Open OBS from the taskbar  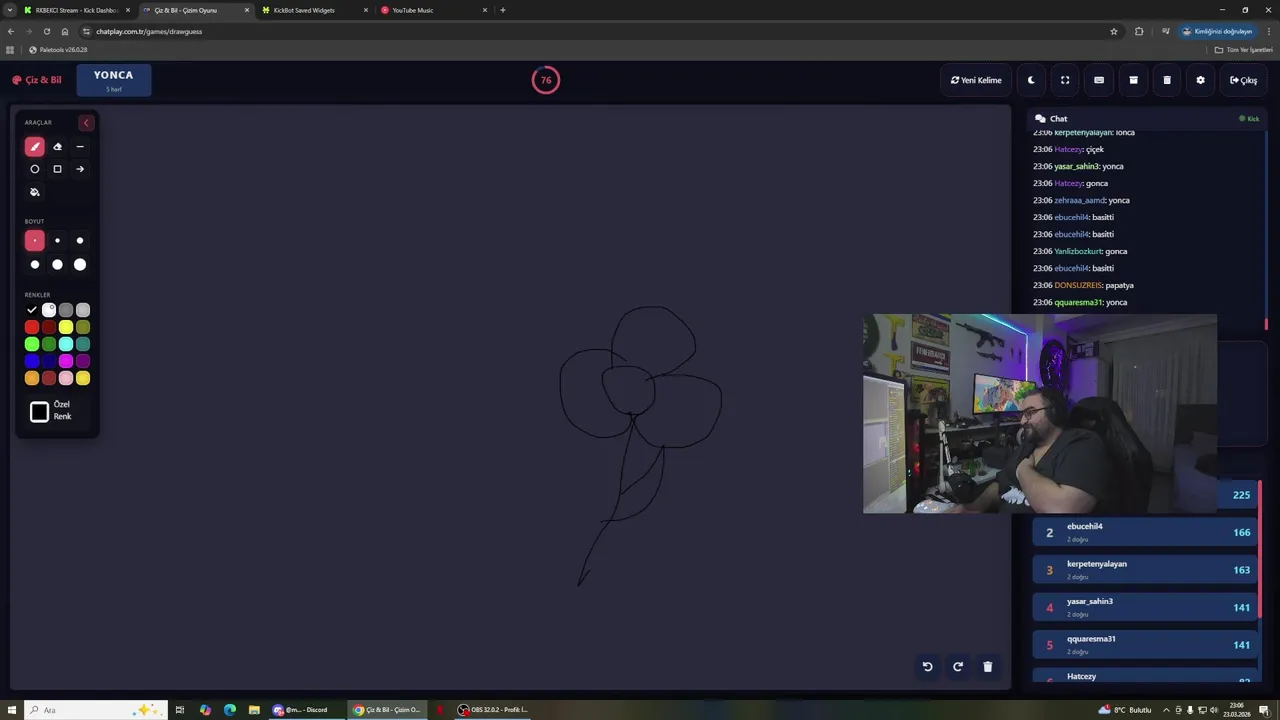[494, 710]
